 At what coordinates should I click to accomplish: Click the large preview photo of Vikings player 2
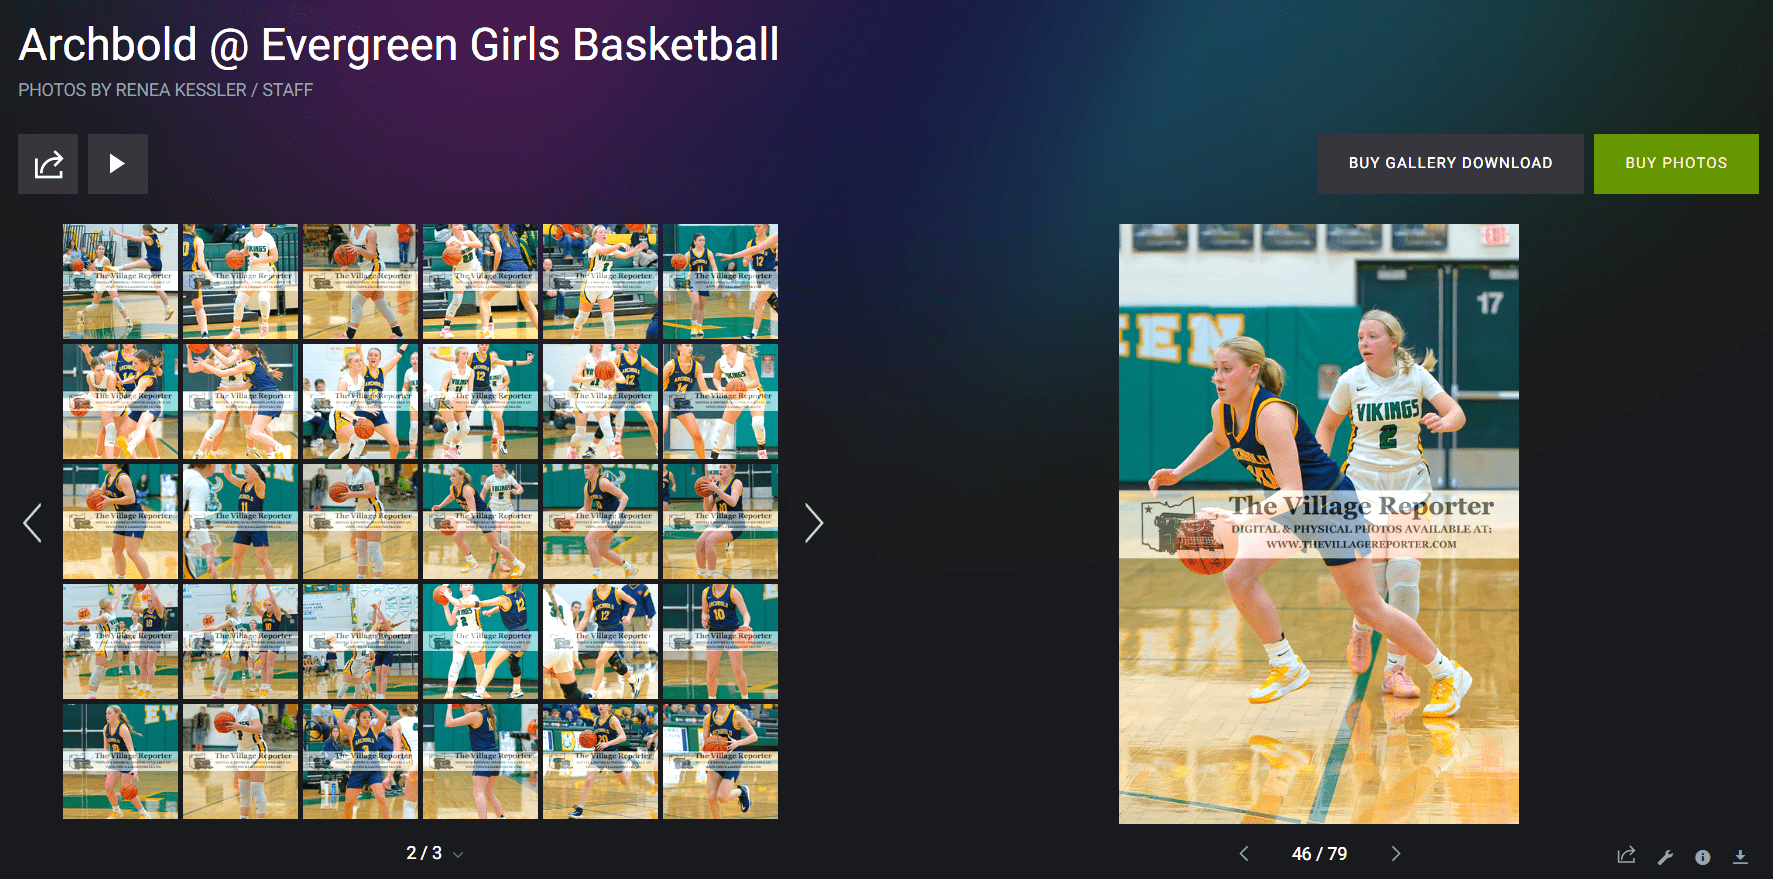click(x=1319, y=524)
